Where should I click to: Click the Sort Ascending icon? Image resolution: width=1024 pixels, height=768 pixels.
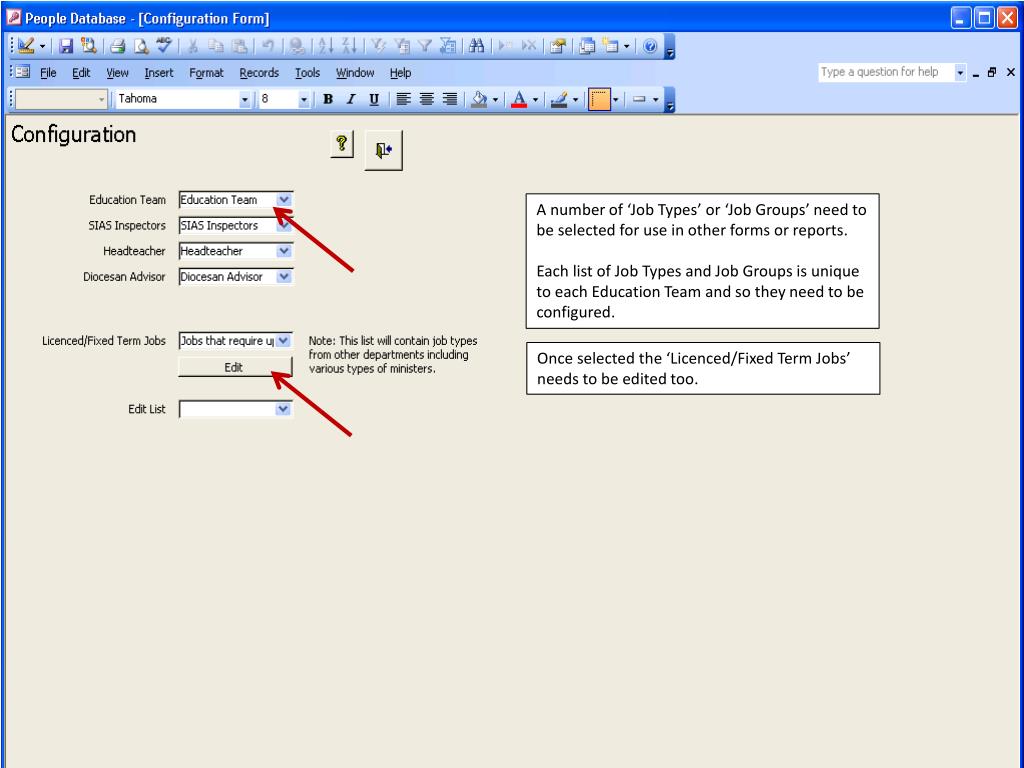point(325,46)
